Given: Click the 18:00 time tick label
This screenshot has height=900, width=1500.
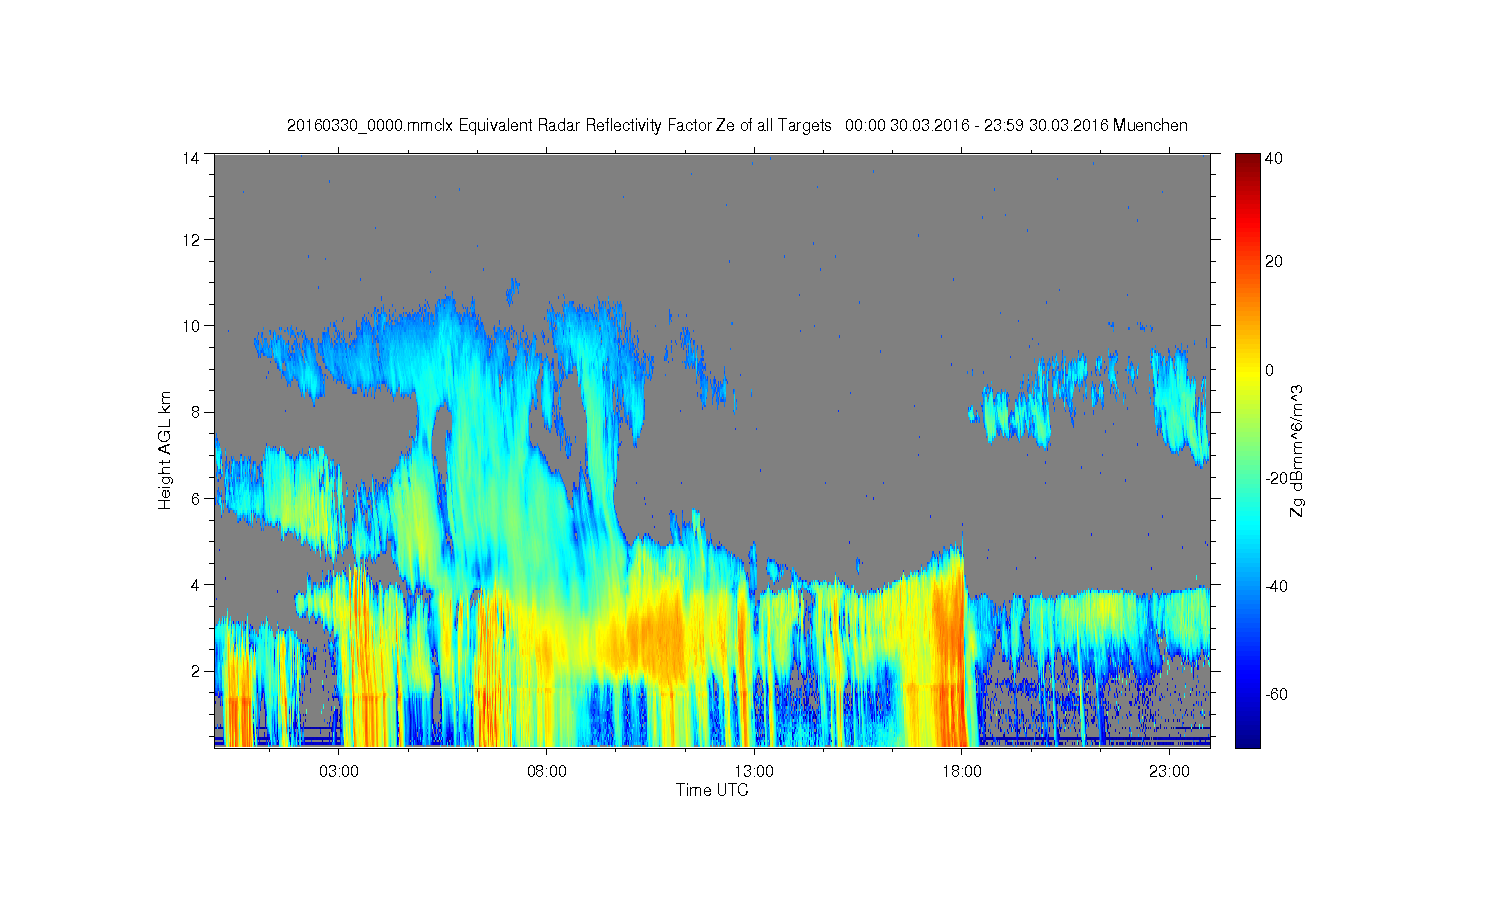Looking at the screenshot, I should pyautogui.click(x=962, y=772).
